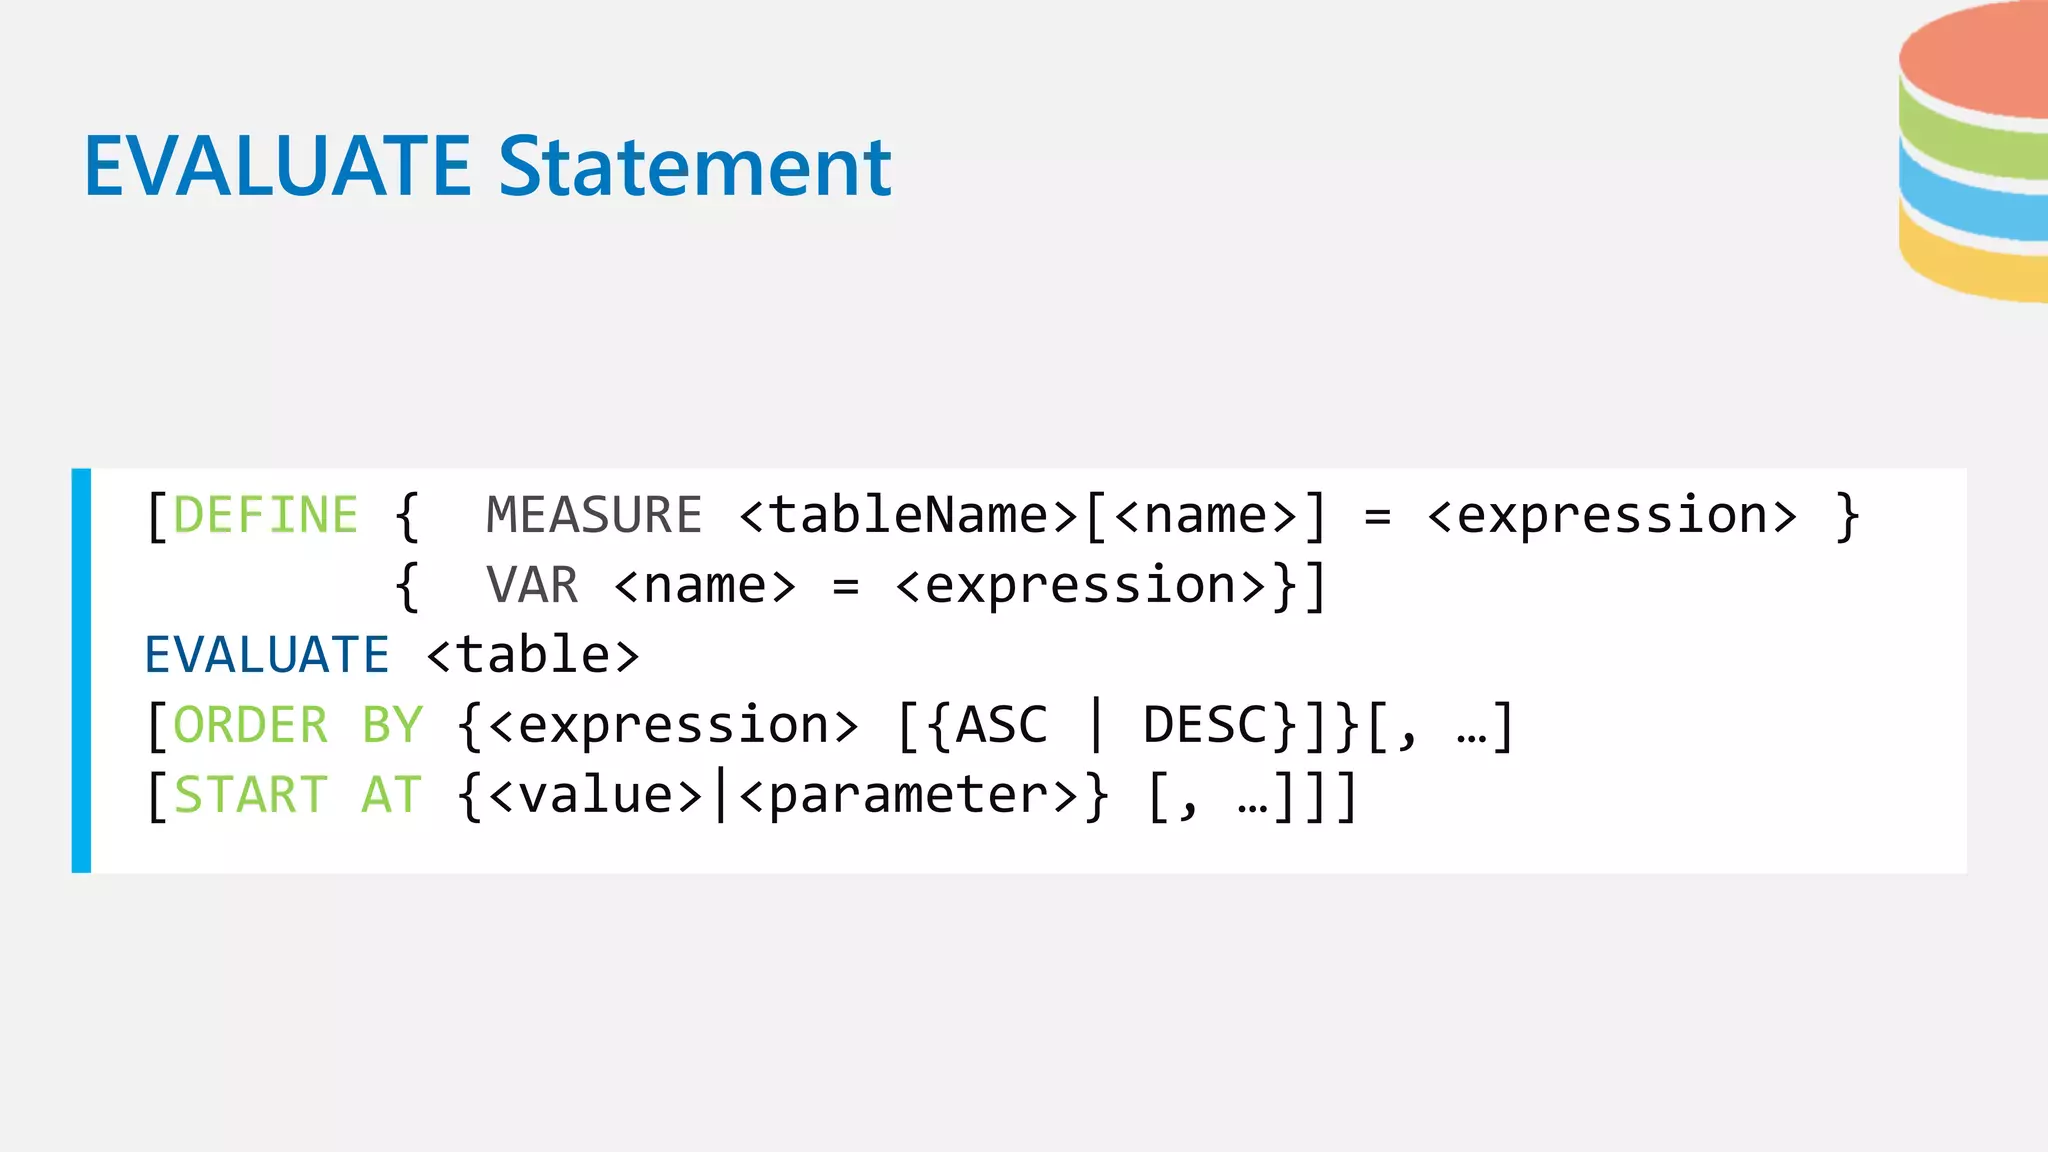This screenshot has width=2048, height=1152.
Task: Click the <value> placeholder in START AT
Action: (597, 795)
